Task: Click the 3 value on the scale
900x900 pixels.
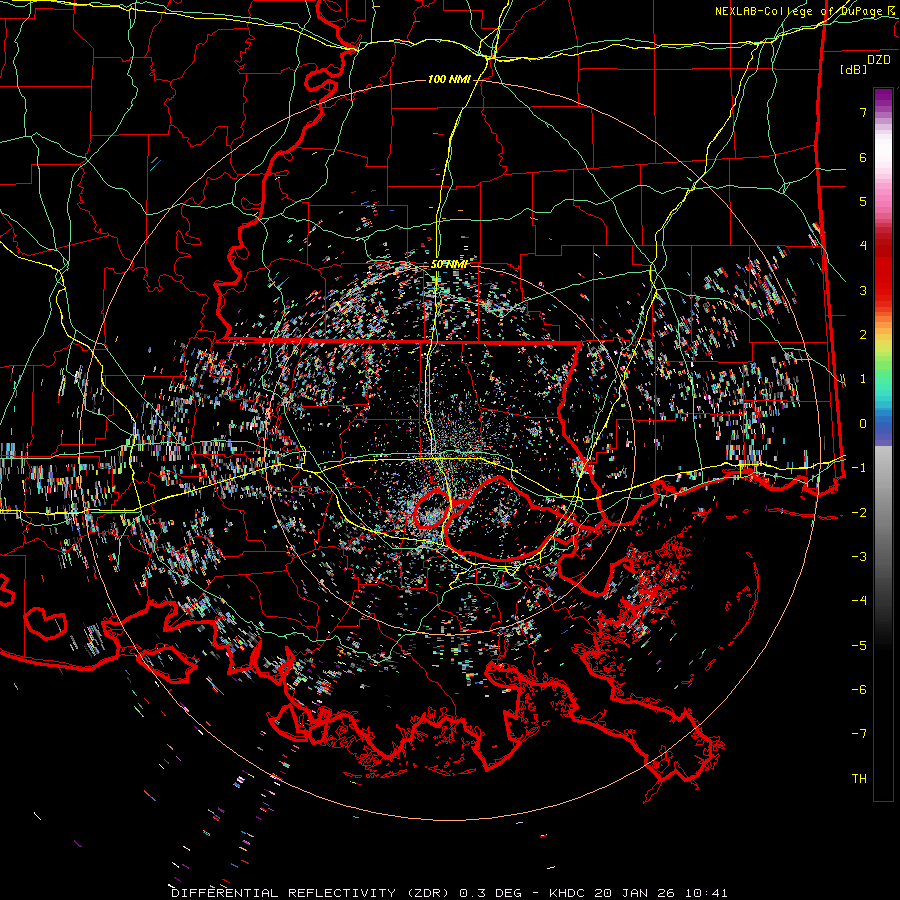Action: (863, 290)
